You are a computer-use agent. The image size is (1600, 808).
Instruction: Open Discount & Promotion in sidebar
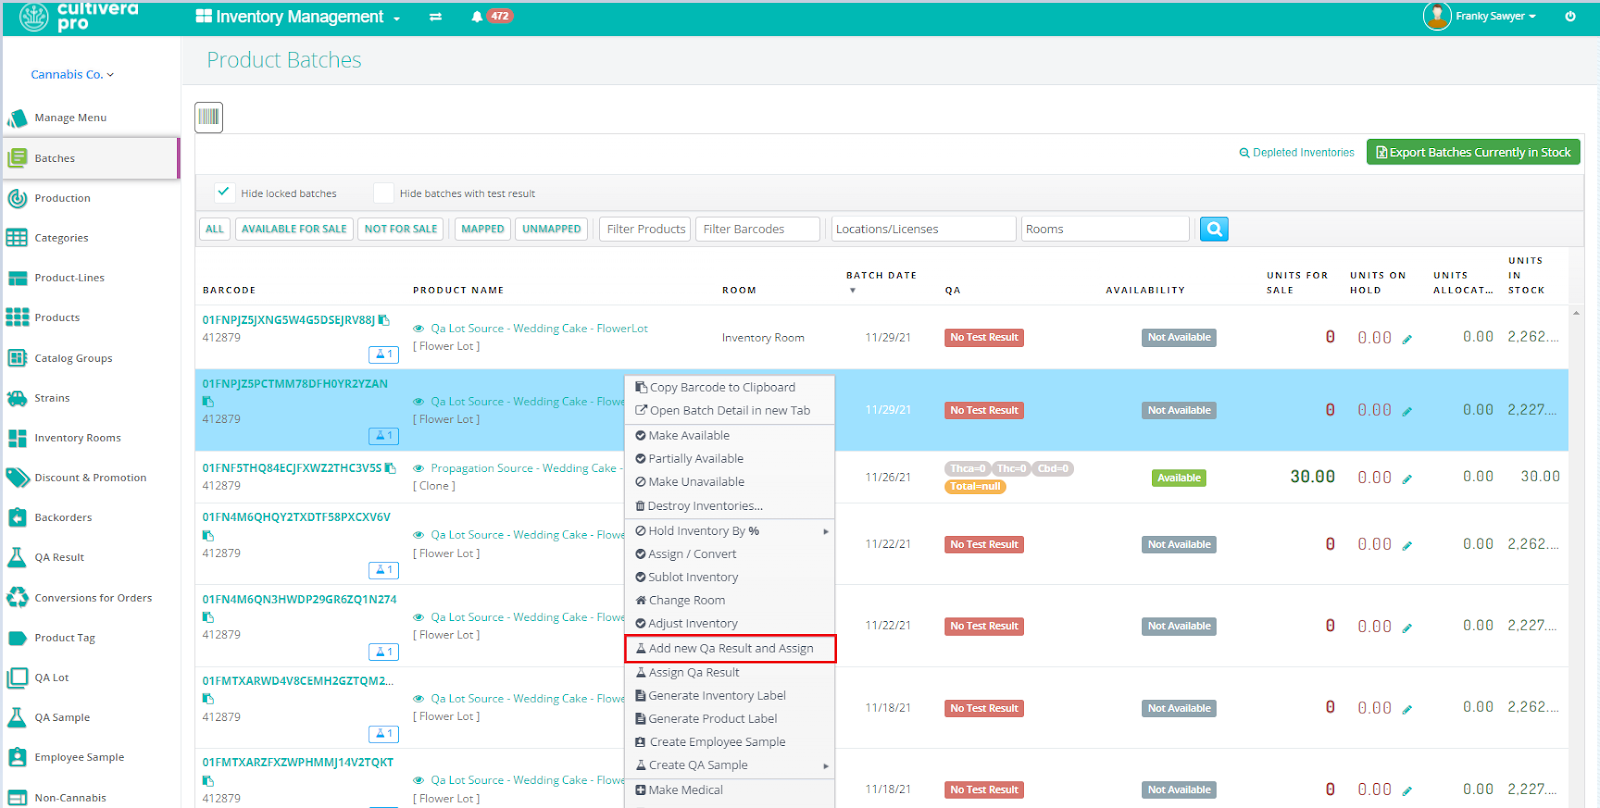pyautogui.click(x=90, y=478)
